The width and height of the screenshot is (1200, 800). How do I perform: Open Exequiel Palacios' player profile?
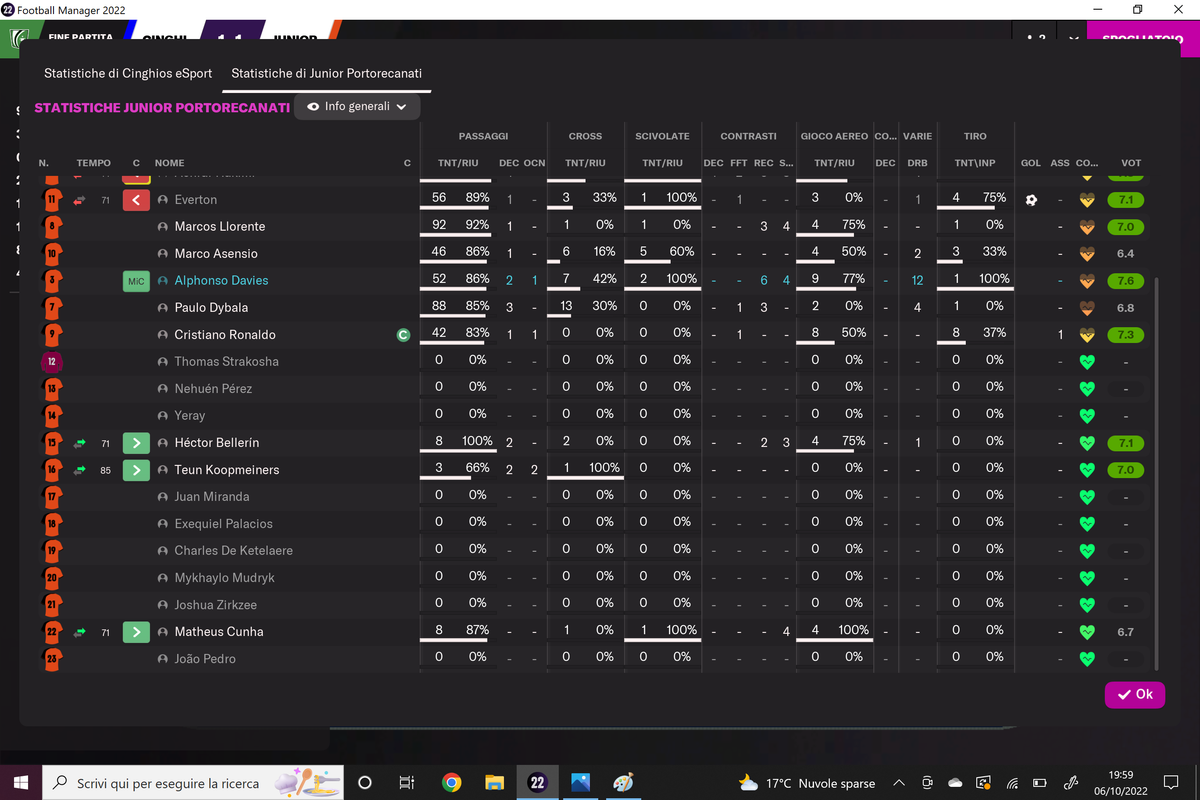click(223, 524)
